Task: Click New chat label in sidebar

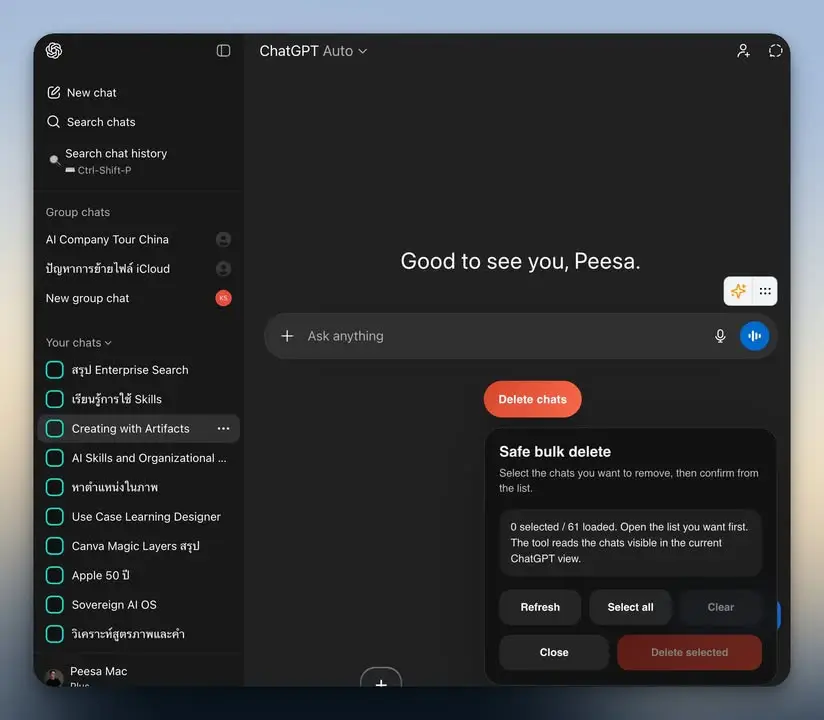Action: coord(91,92)
